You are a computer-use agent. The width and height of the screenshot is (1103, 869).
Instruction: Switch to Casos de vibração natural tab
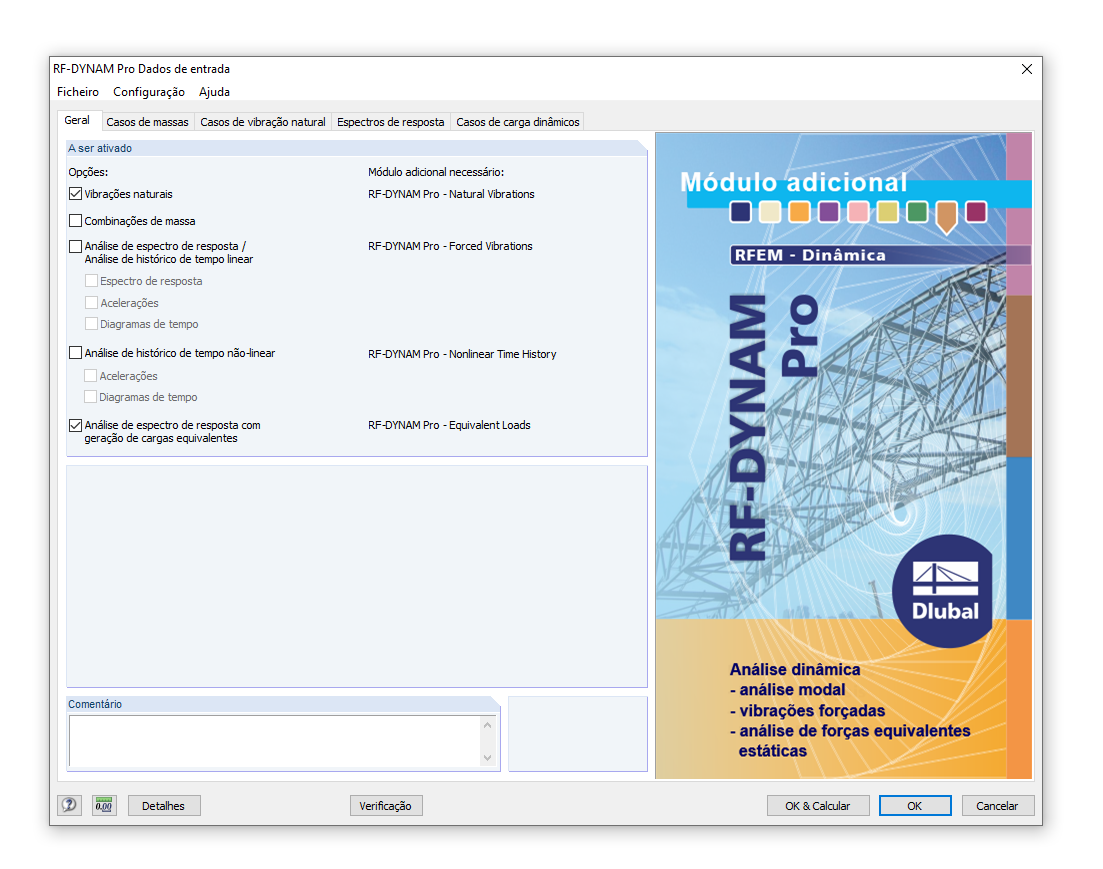tap(263, 122)
